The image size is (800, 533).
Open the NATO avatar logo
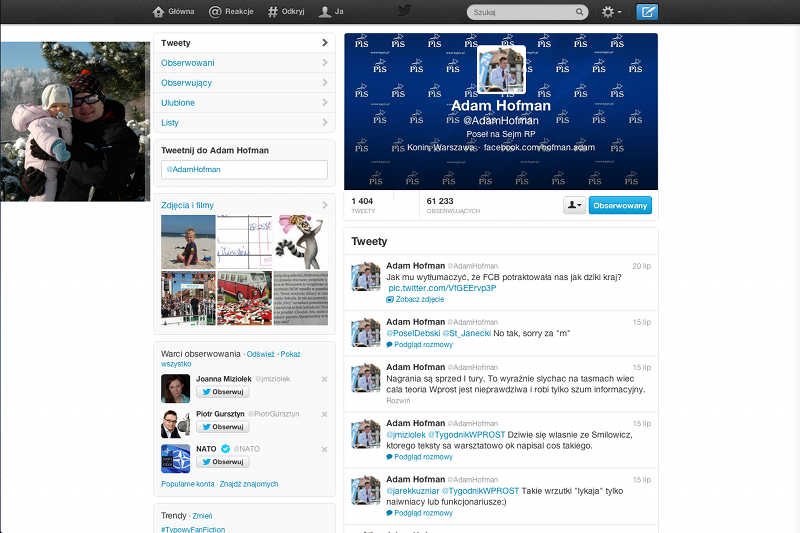(176, 459)
